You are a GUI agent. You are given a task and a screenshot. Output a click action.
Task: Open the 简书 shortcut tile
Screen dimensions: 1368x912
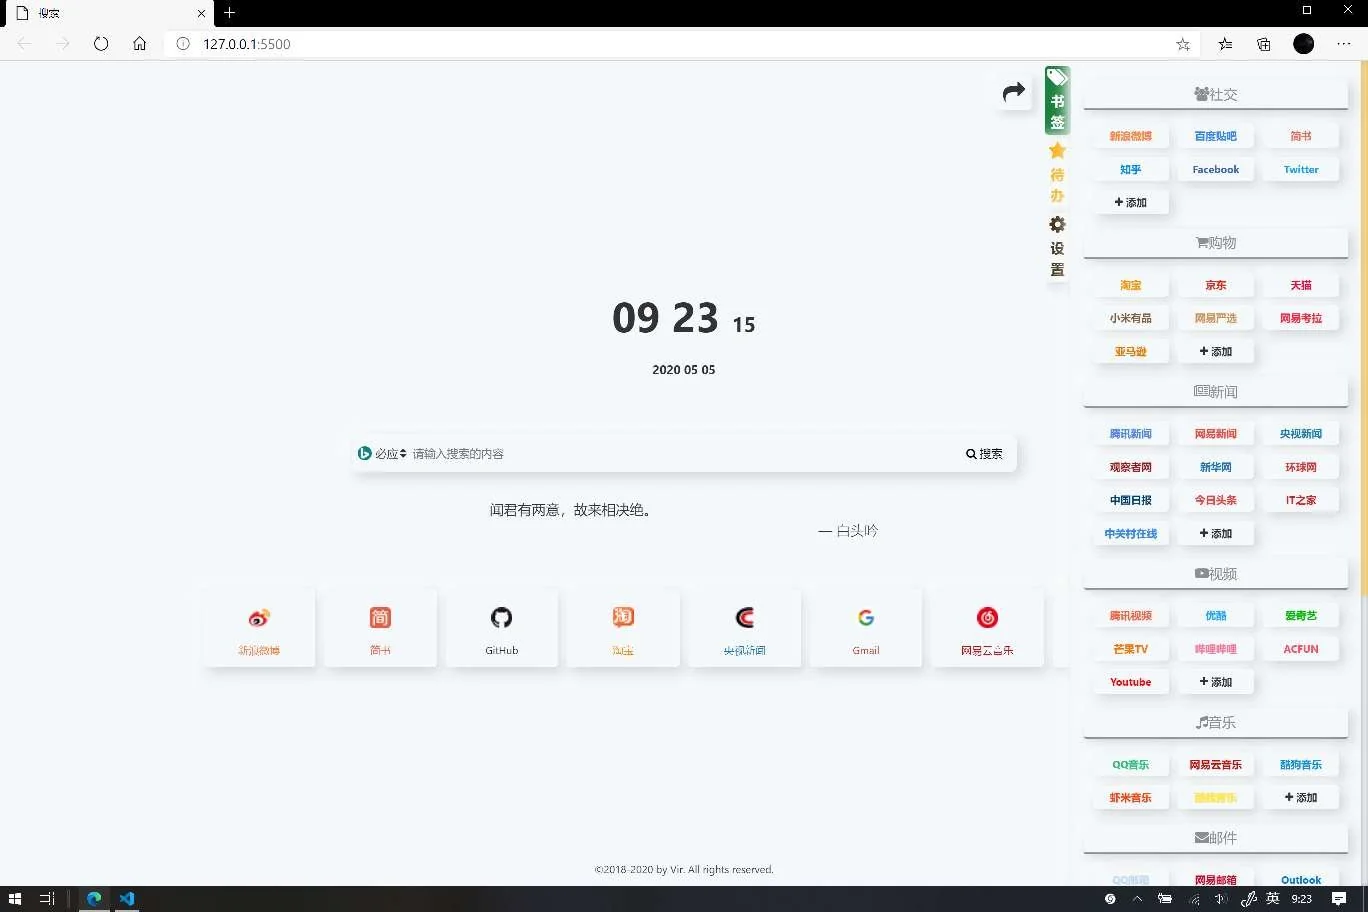pos(380,628)
